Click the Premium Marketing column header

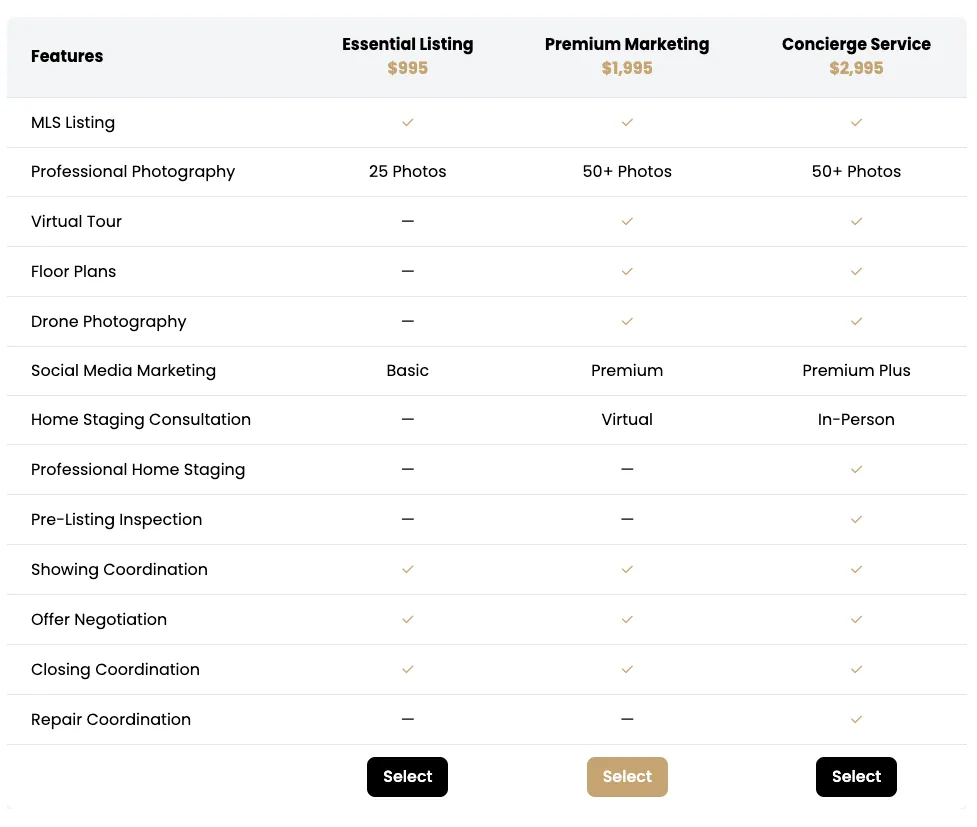(627, 44)
